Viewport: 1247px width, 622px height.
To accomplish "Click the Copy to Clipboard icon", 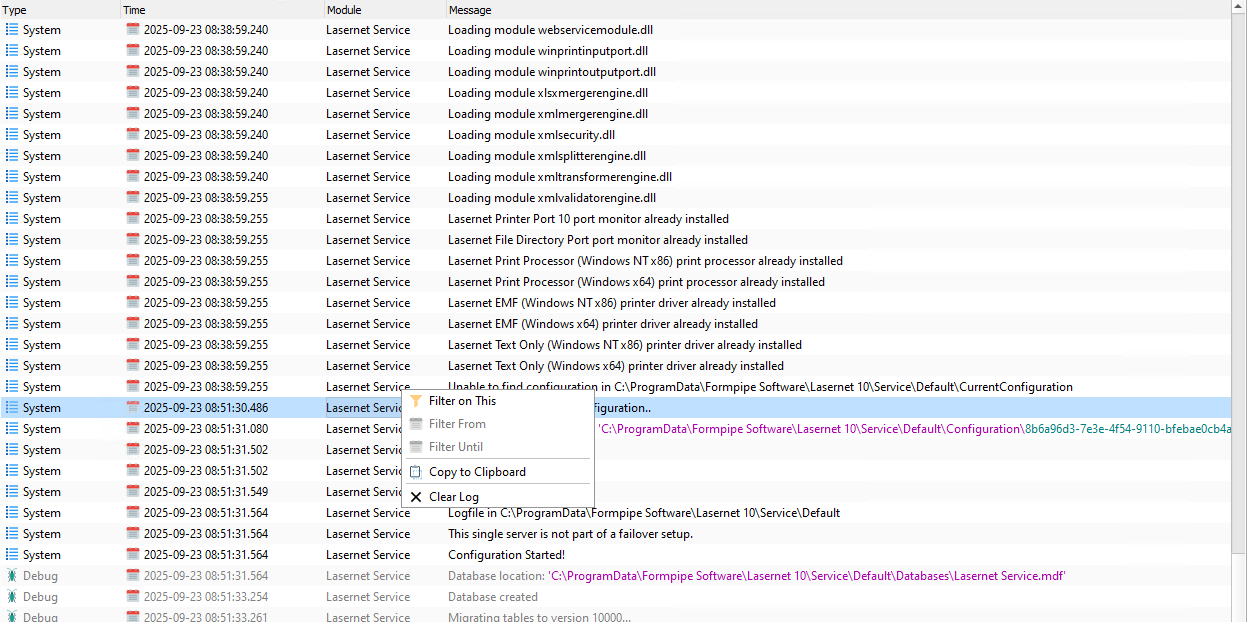I will click(x=416, y=472).
